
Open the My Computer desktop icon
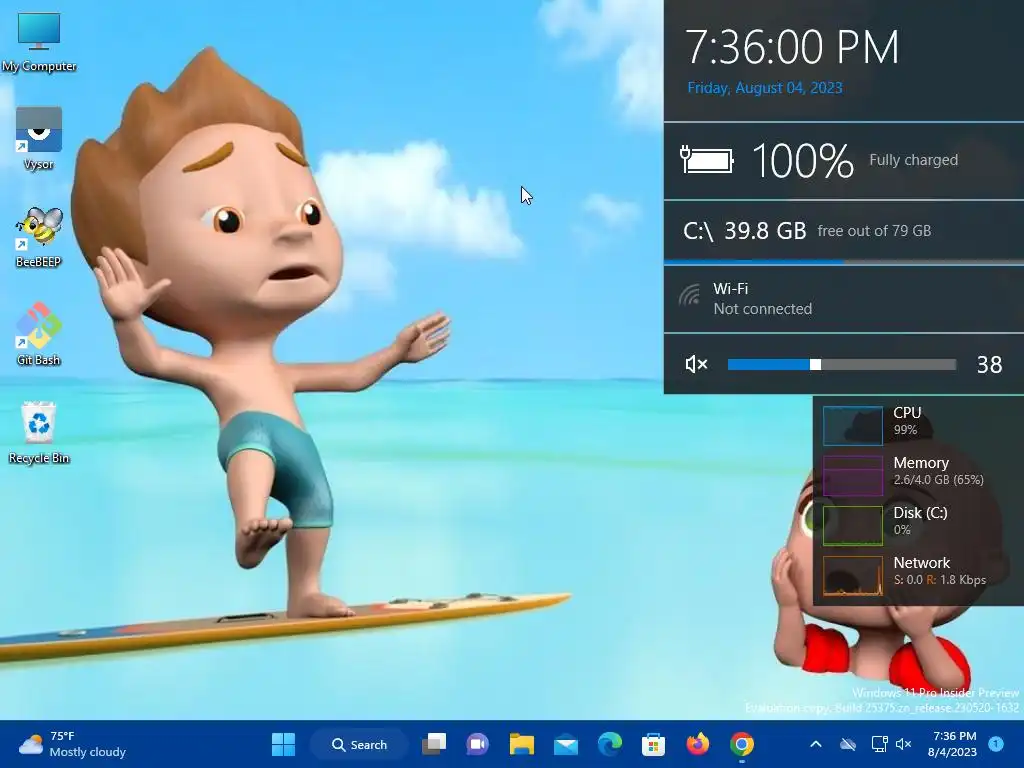point(39,40)
